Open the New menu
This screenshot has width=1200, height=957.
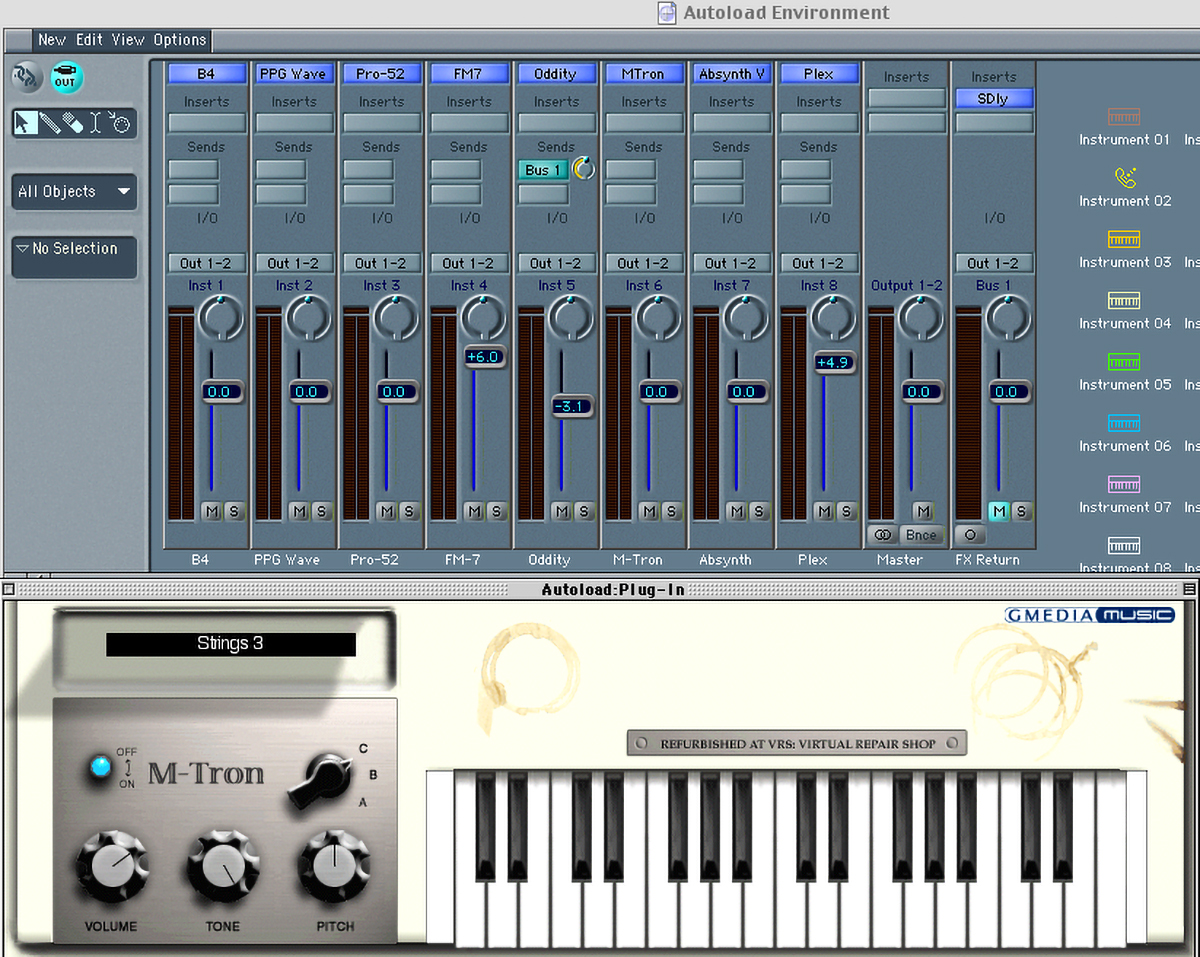(x=52, y=40)
